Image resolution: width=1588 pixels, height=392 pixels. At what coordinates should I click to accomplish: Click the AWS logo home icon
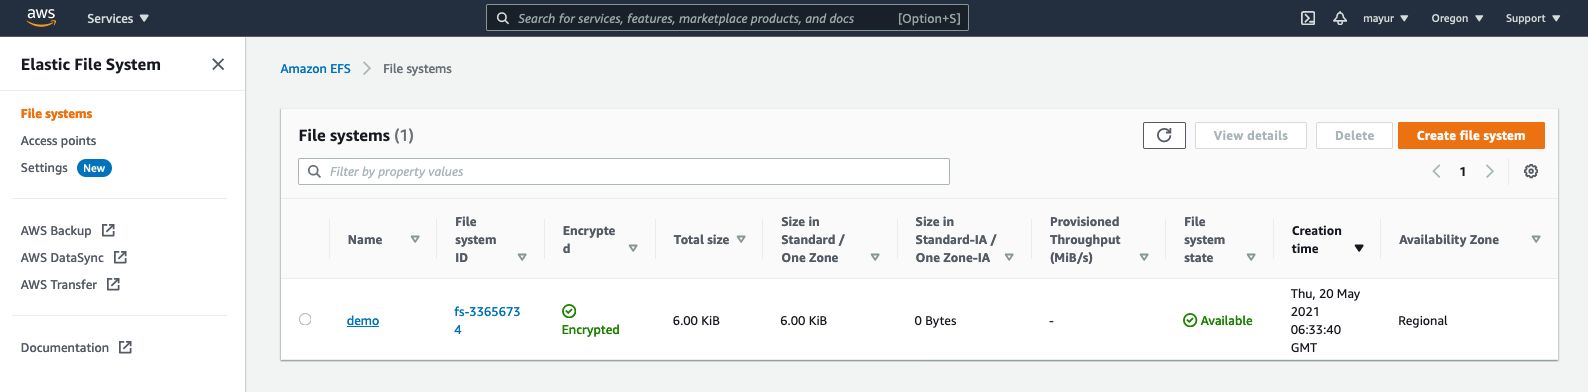[41, 17]
